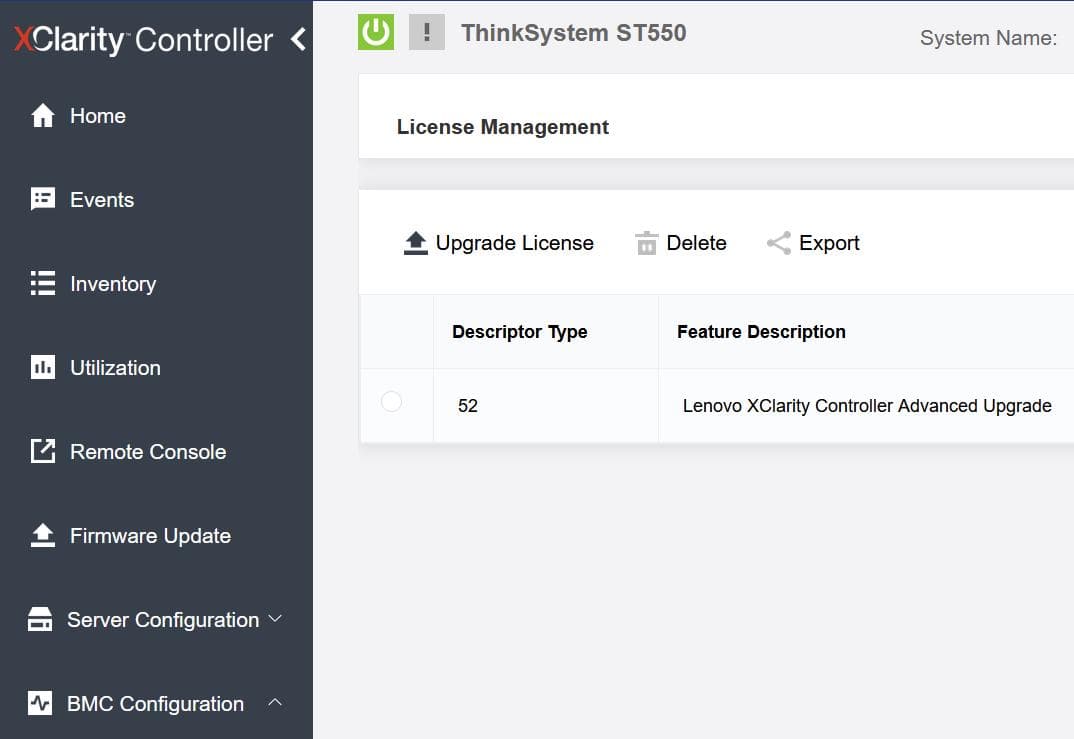Click the ThinkSystem ST550 title
The height and width of the screenshot is (739, 1074).
573,32
